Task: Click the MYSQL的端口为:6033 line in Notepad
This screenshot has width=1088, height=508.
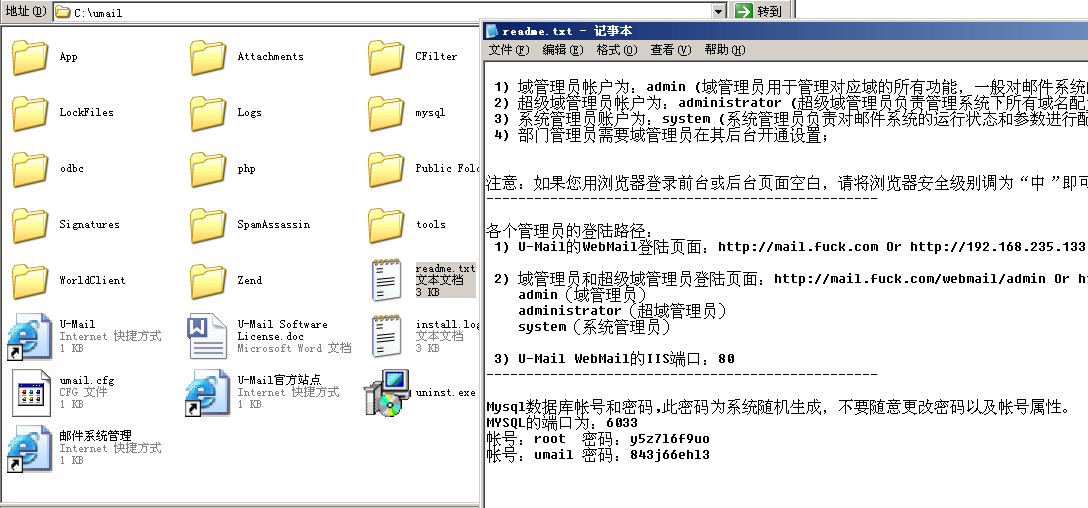Action: [562, 423]
